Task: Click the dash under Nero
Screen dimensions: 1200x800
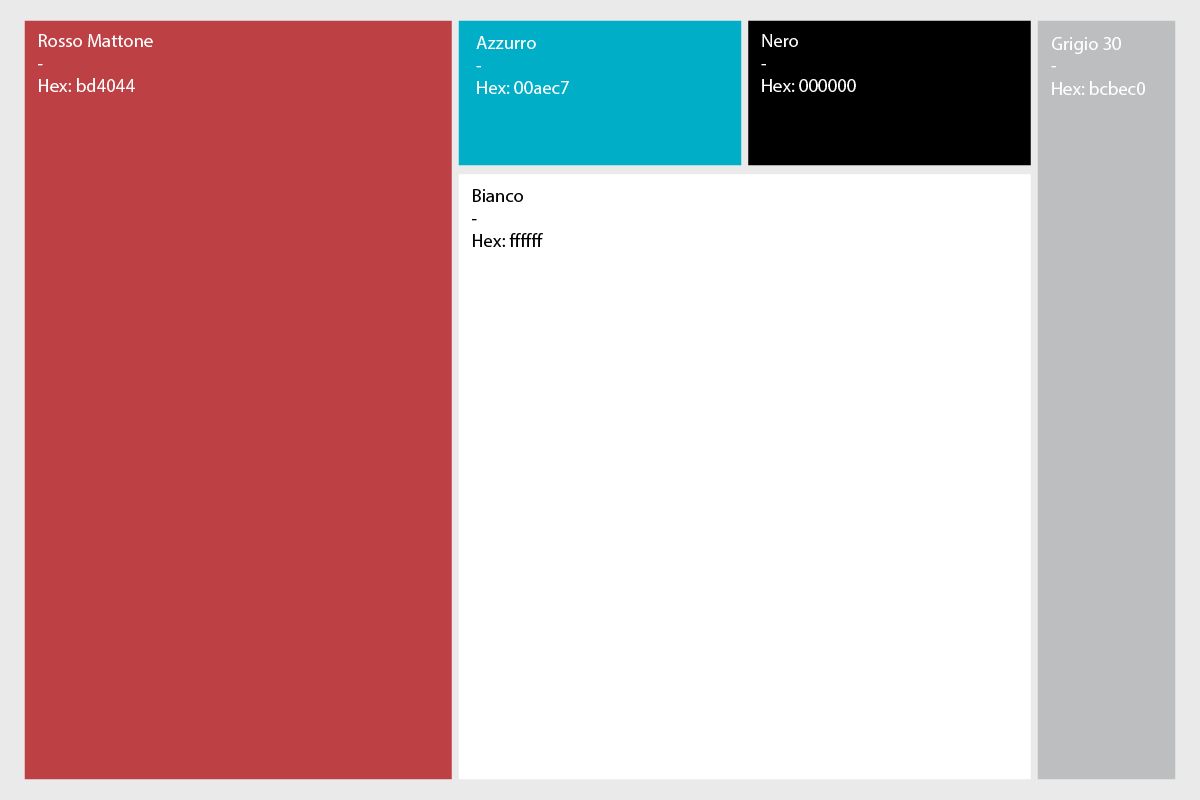Action: click(x=763, y=64)
